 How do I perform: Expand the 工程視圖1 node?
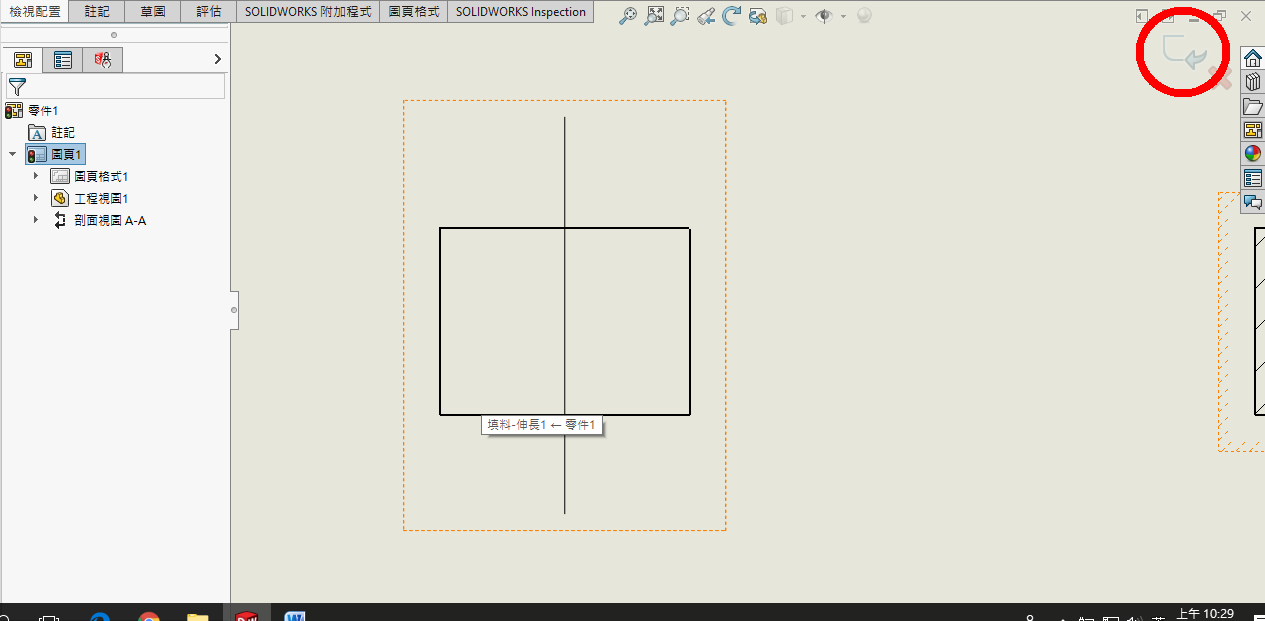[x=35, y=198]
